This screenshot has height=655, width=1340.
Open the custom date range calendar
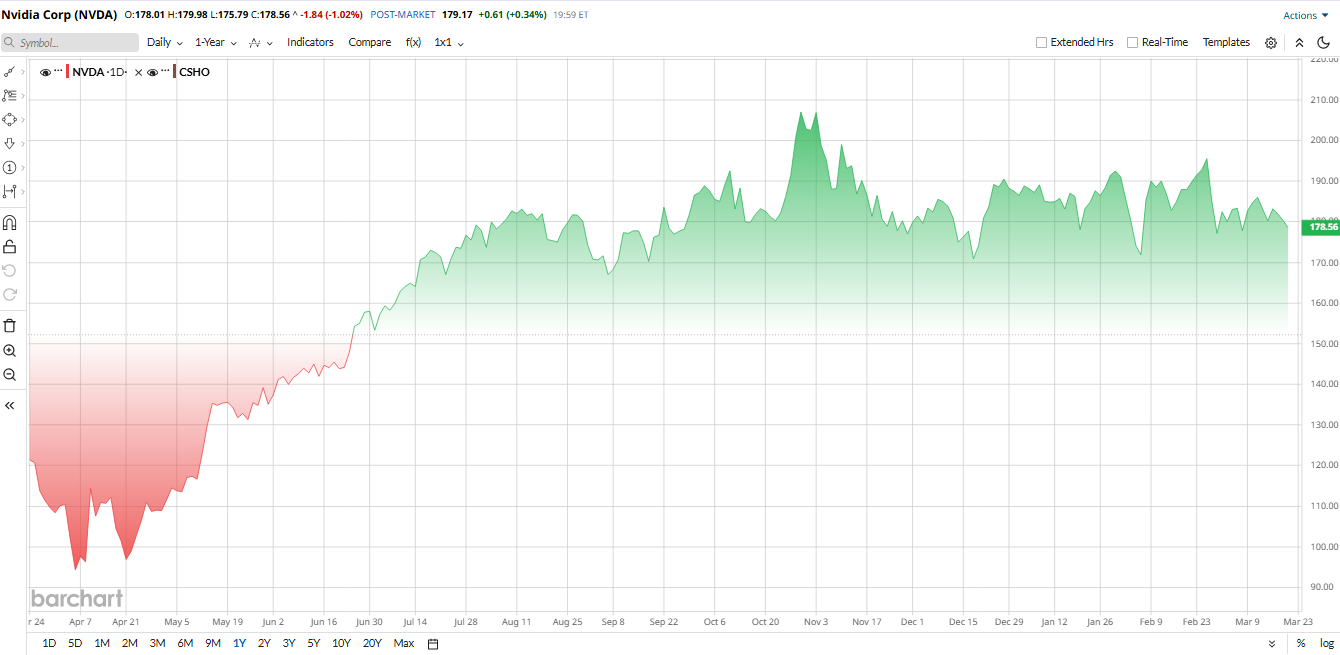(x=433, y=644)
